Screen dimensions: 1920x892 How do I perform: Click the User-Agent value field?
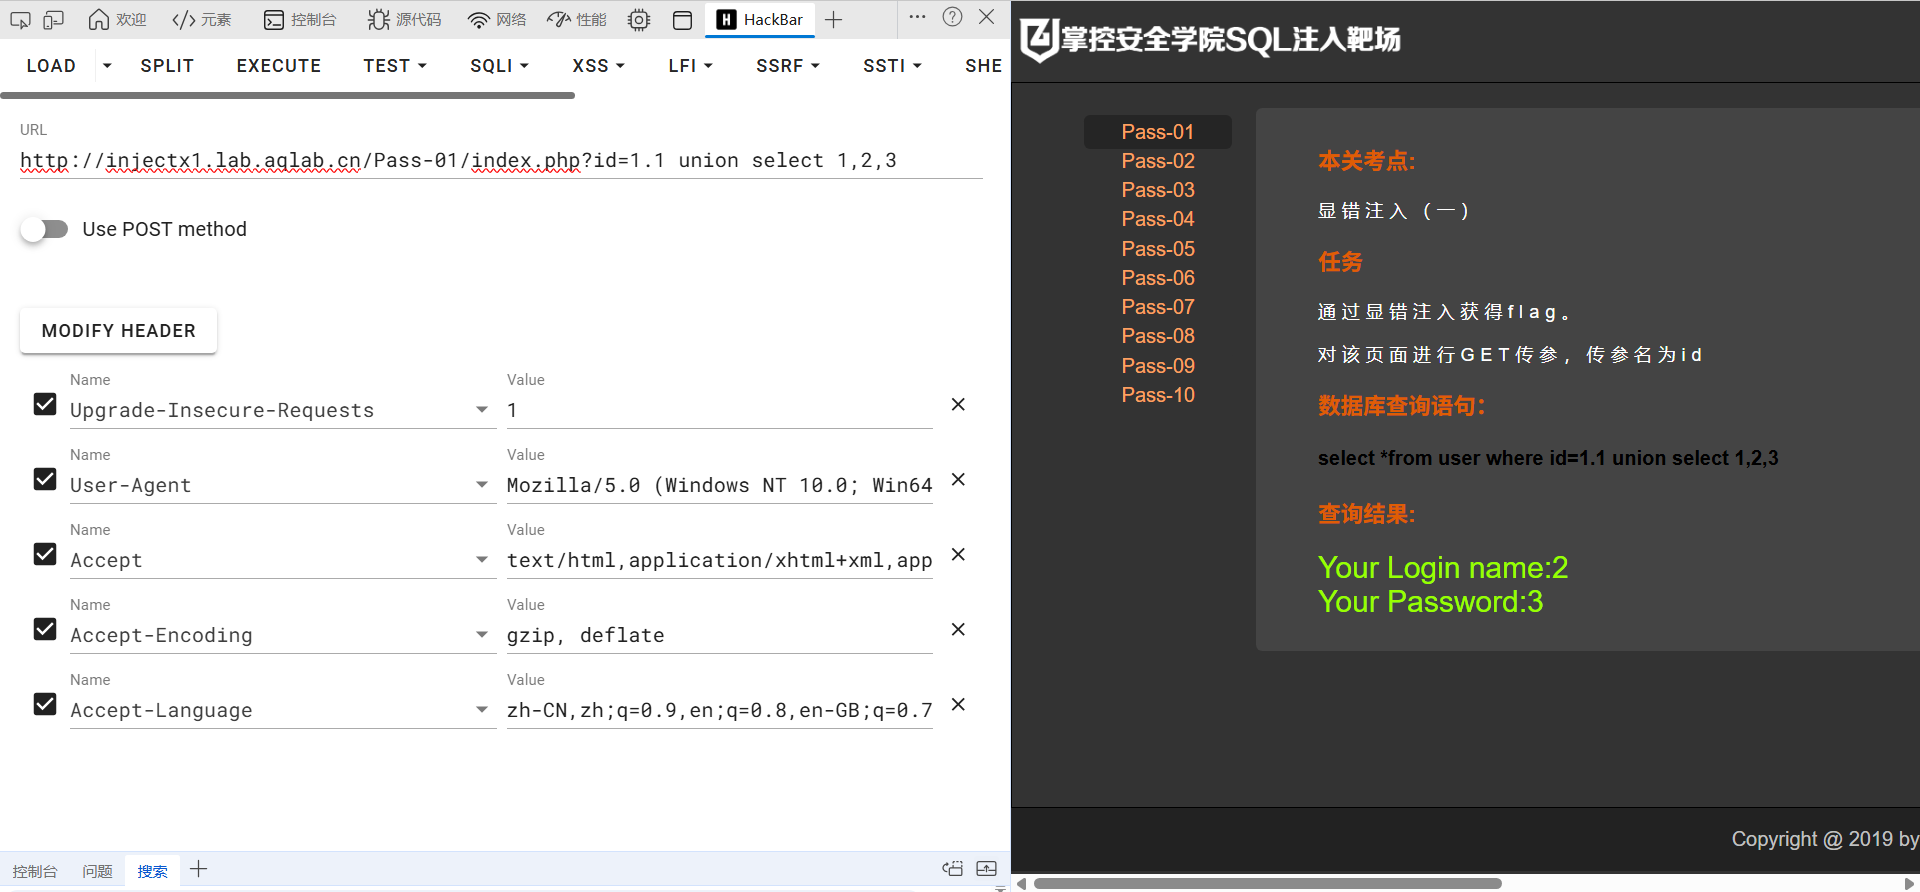click(720, 485)
